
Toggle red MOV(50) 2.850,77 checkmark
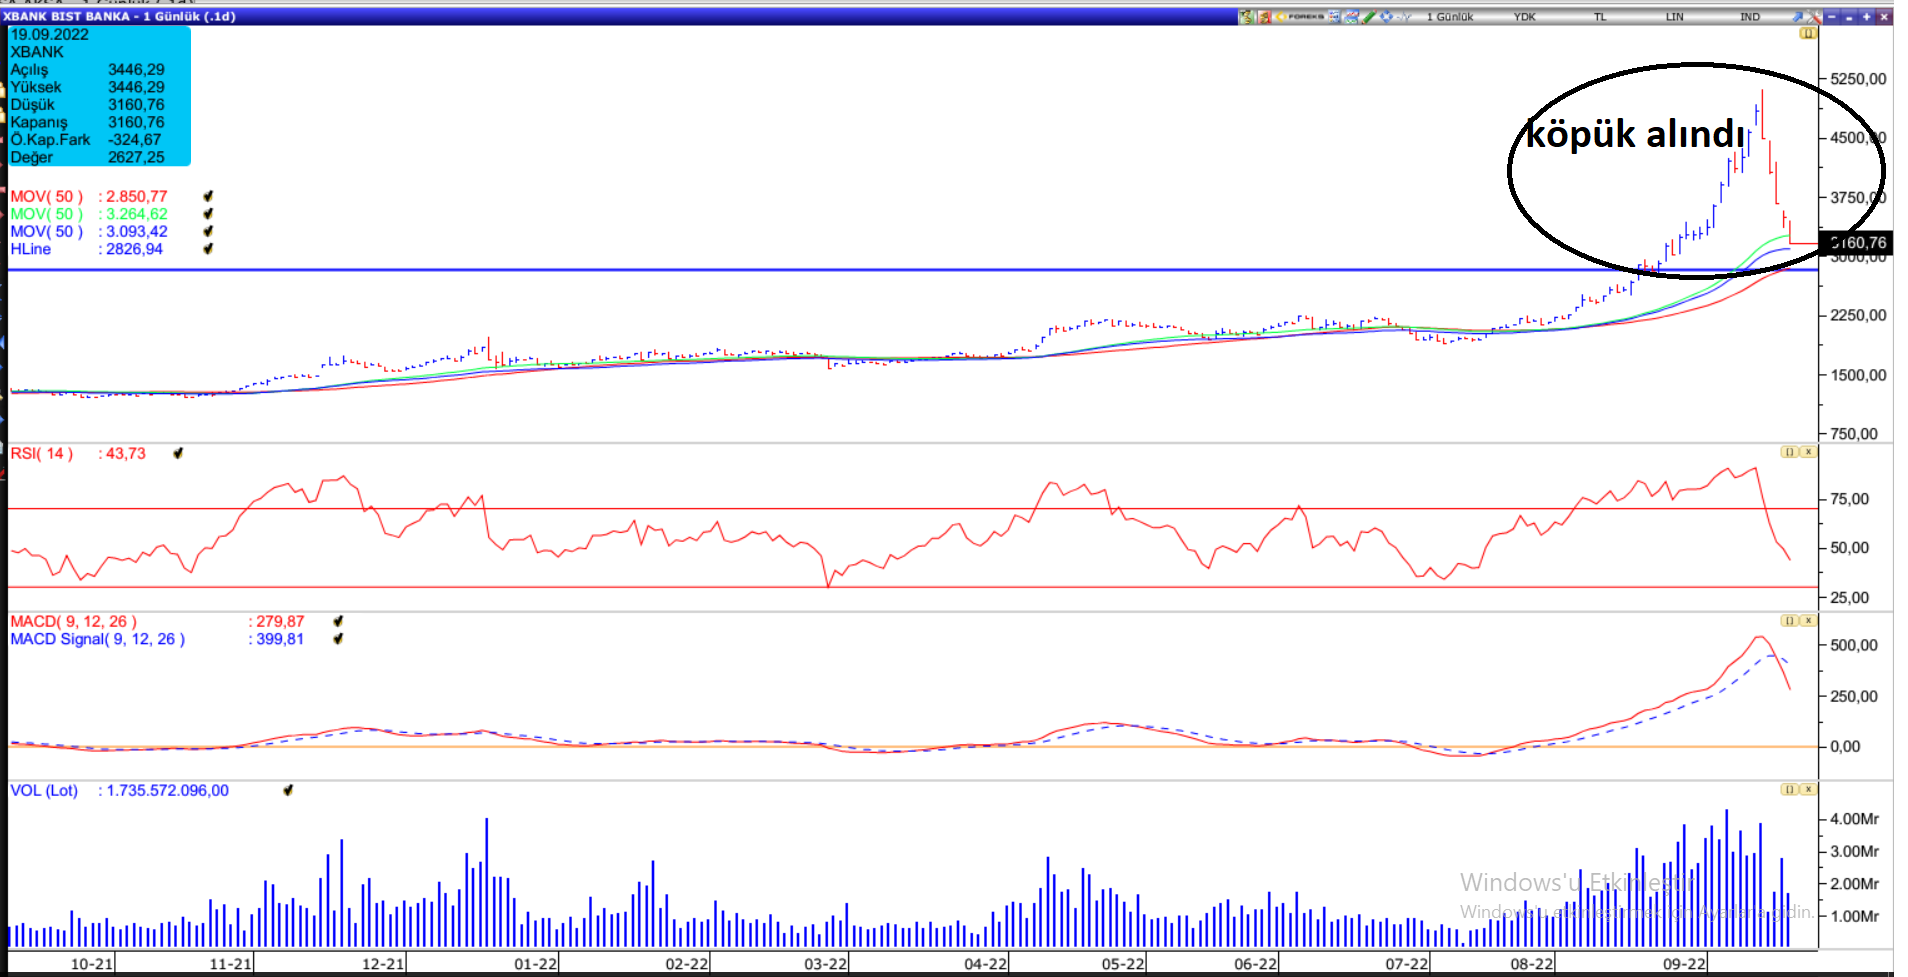(208, 196)
